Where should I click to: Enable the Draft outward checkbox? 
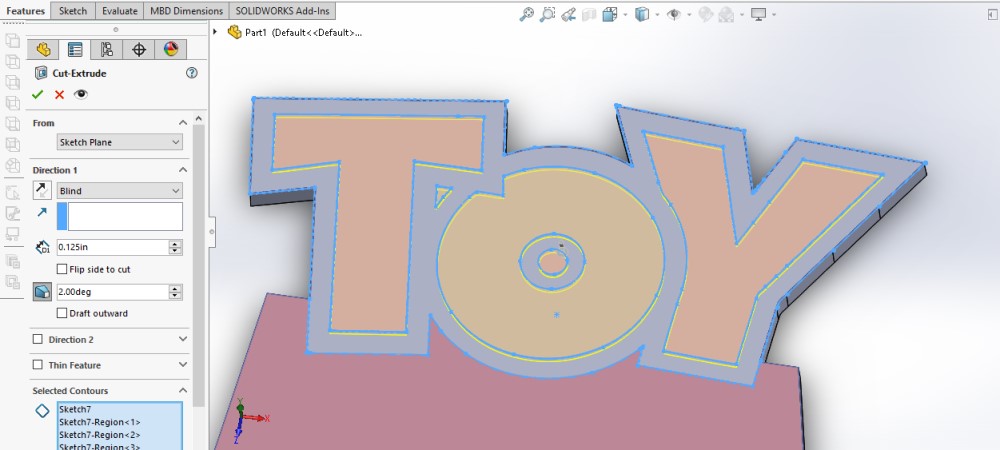pos(62,313)
